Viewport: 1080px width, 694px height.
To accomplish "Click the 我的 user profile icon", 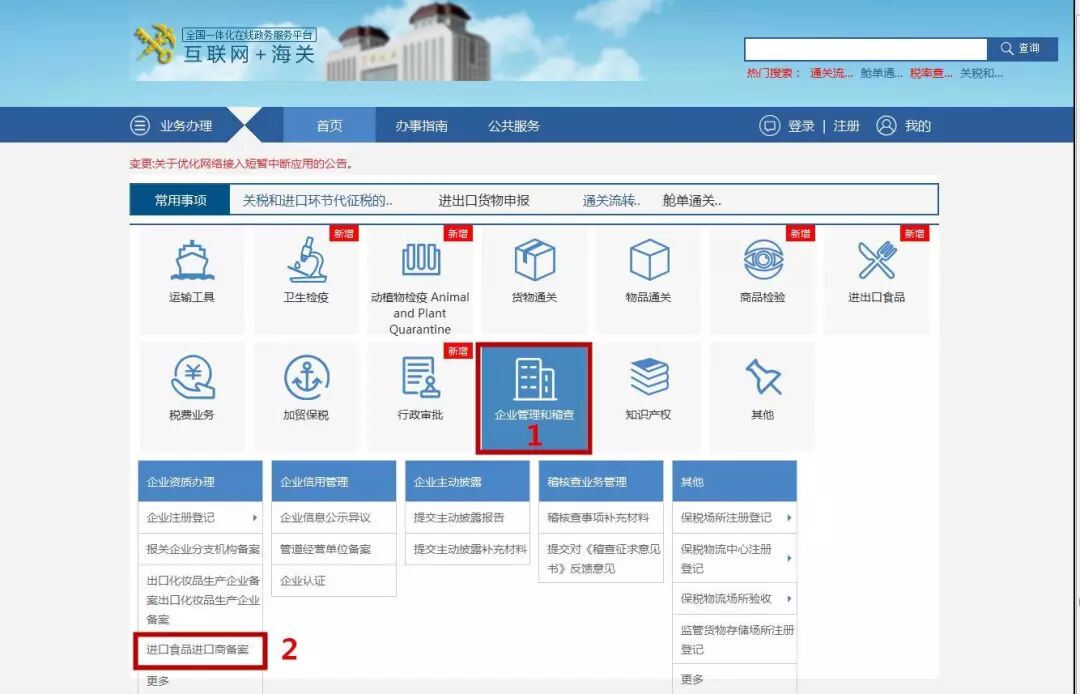I will pyautogui.click(x=886, y=125).
